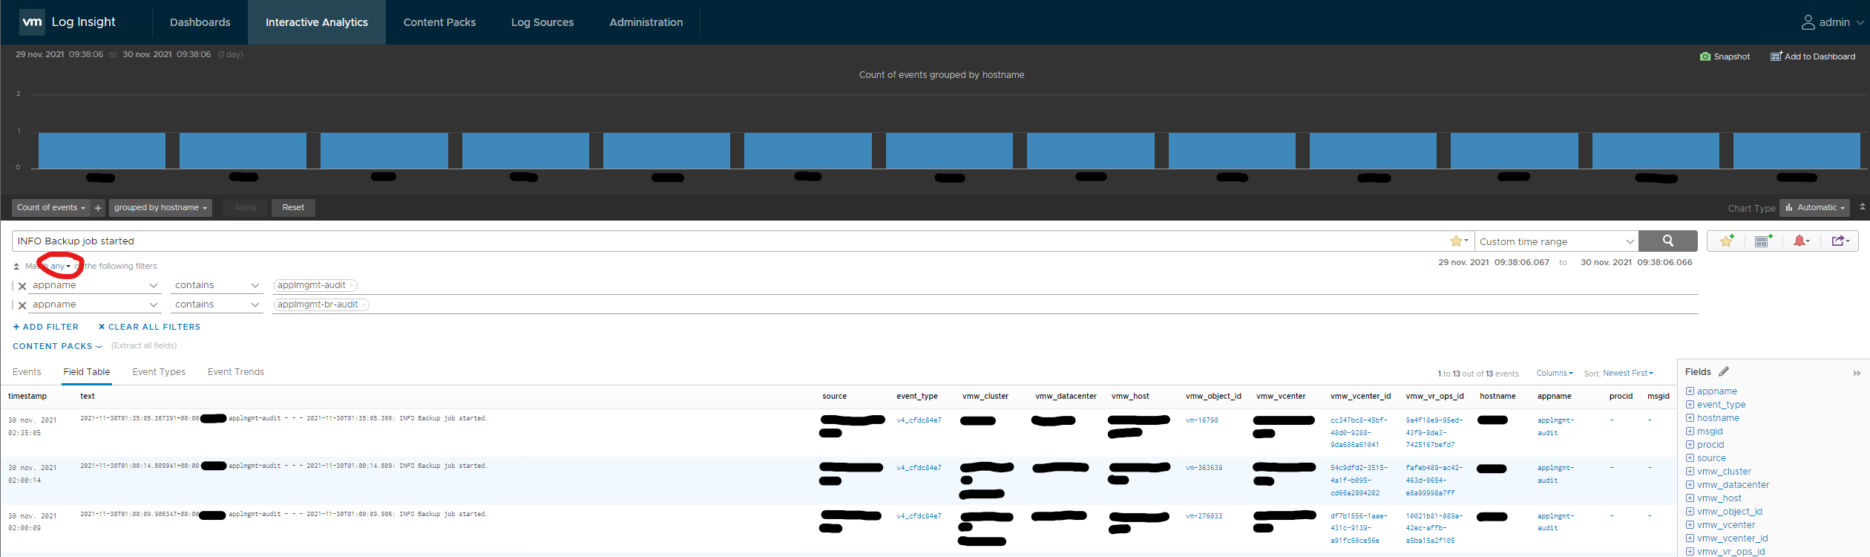Click the Reset button
1870x557 pixels.
coord(293,208)
